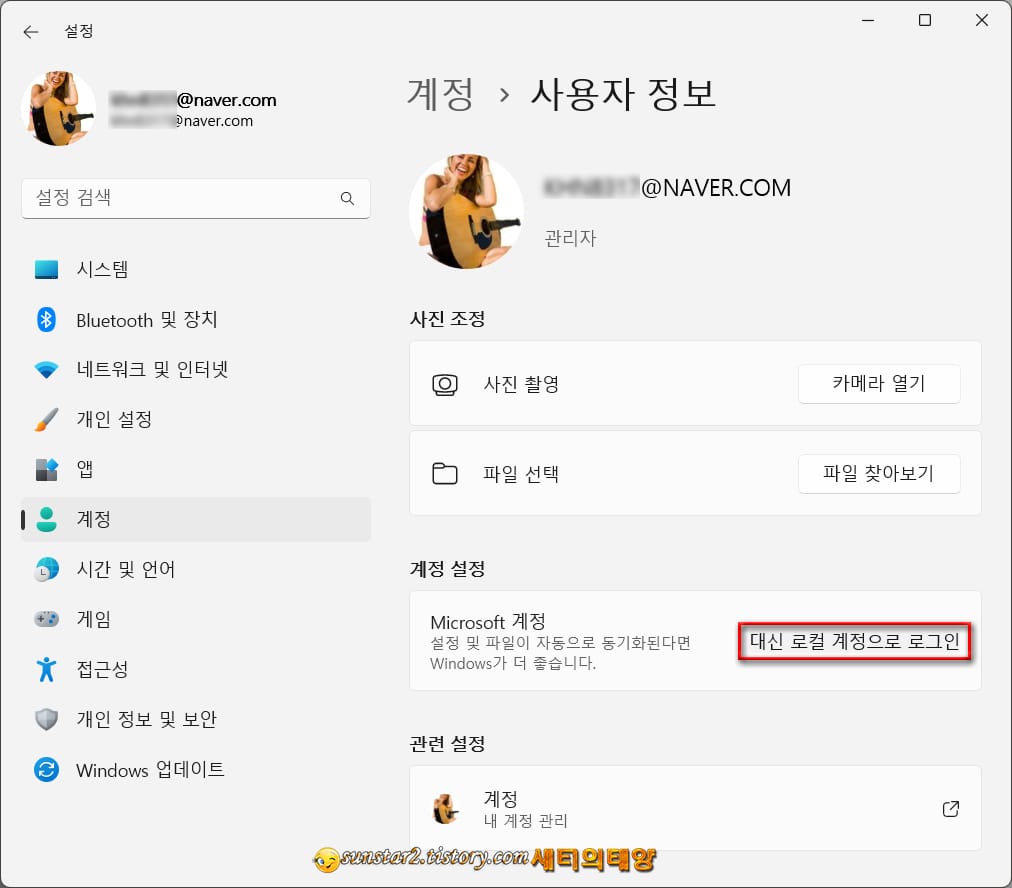Image resolution: width=1012 pixels, height=888 pixels.
Task: Open 네트워크 및 인터넷 category
Action: pyautogui.click(x=196, y=370)
